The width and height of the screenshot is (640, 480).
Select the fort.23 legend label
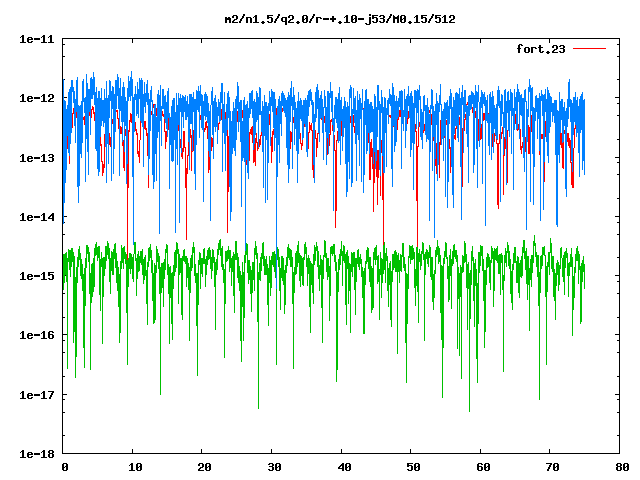pyautogui.click(x=541, y=49)
